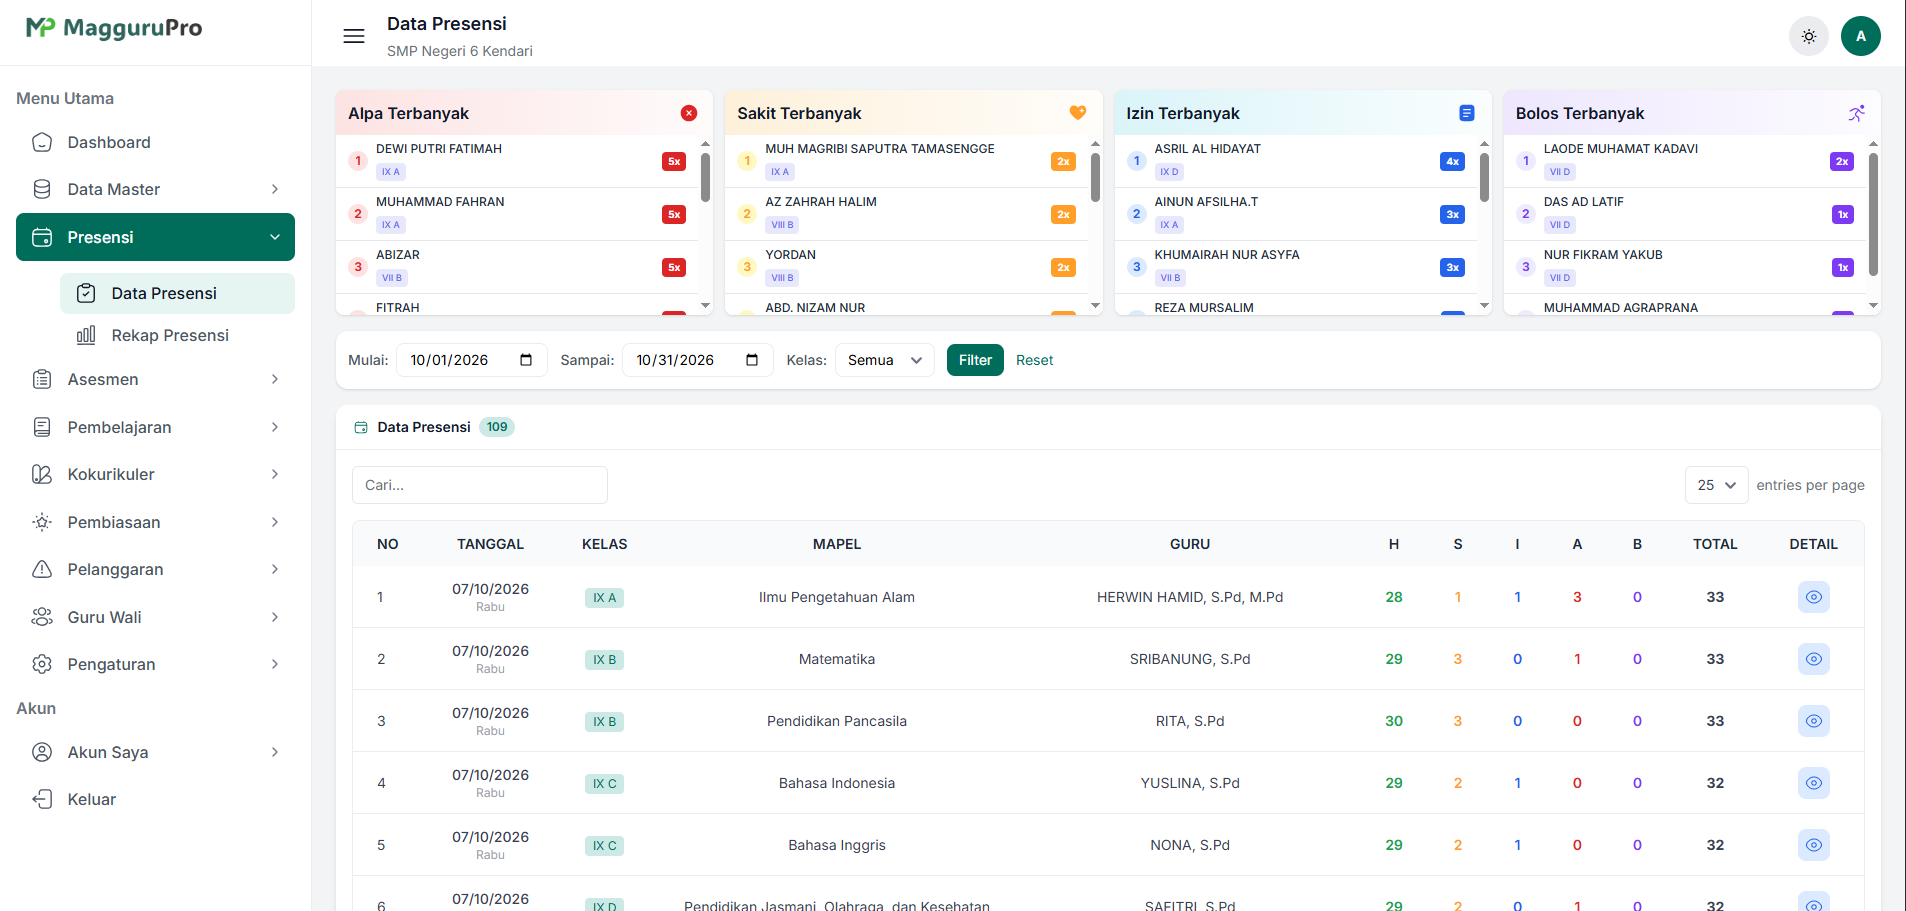Click the green Filter button

click(x=975, y=360)
